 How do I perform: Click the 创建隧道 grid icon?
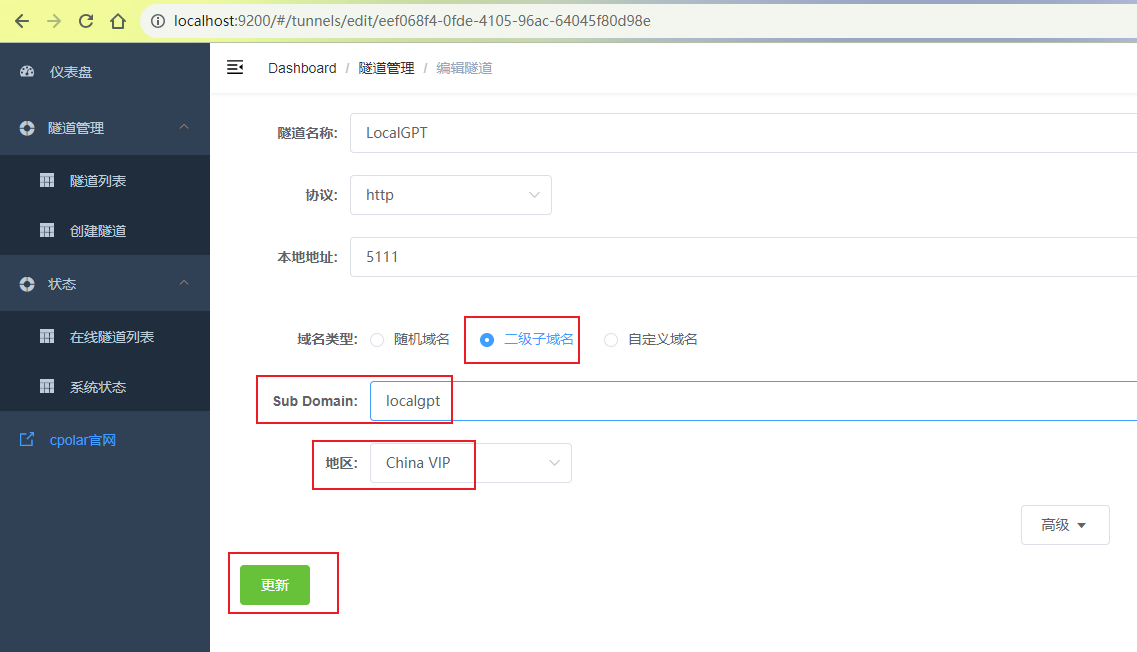point(46,230)
